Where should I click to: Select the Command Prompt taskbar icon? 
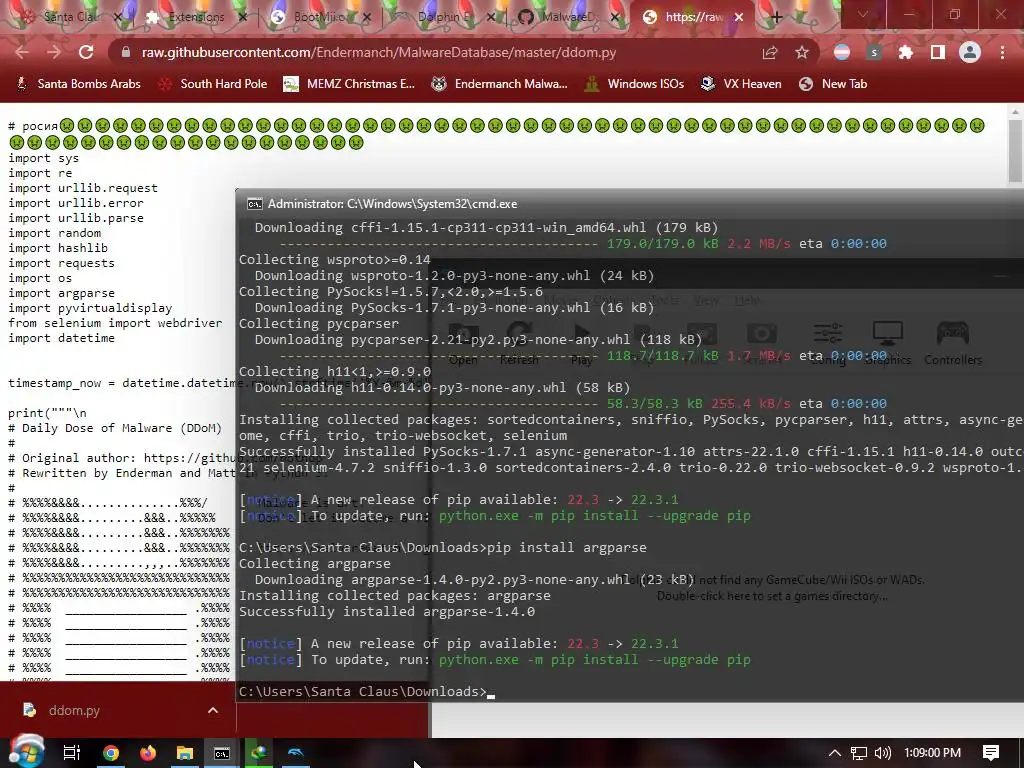222,753
